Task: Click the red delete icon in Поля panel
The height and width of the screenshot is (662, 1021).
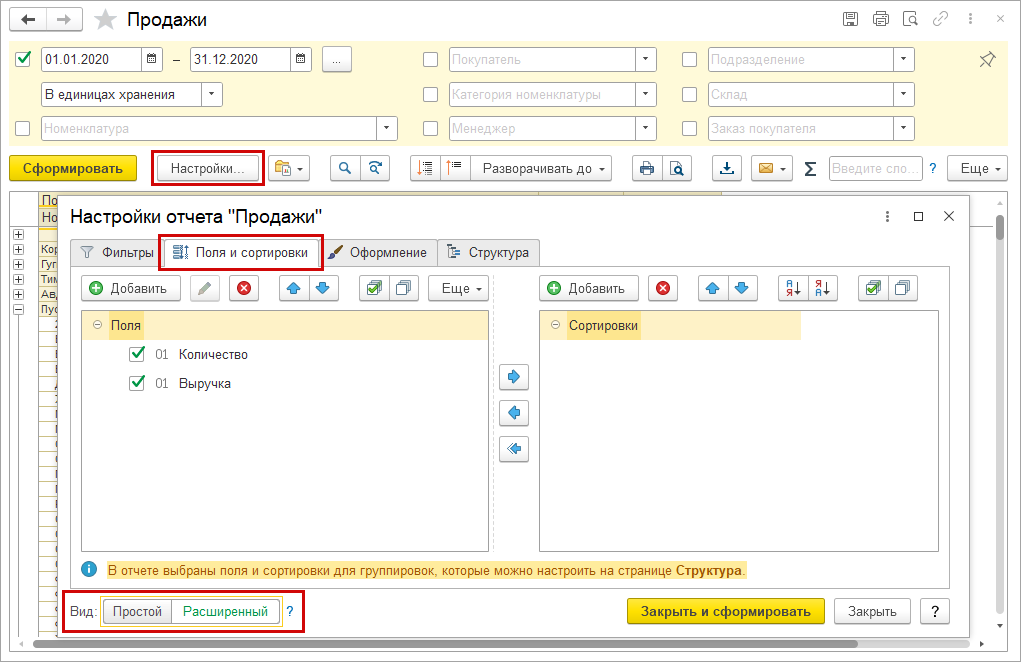Action: [x=243, y=288]
